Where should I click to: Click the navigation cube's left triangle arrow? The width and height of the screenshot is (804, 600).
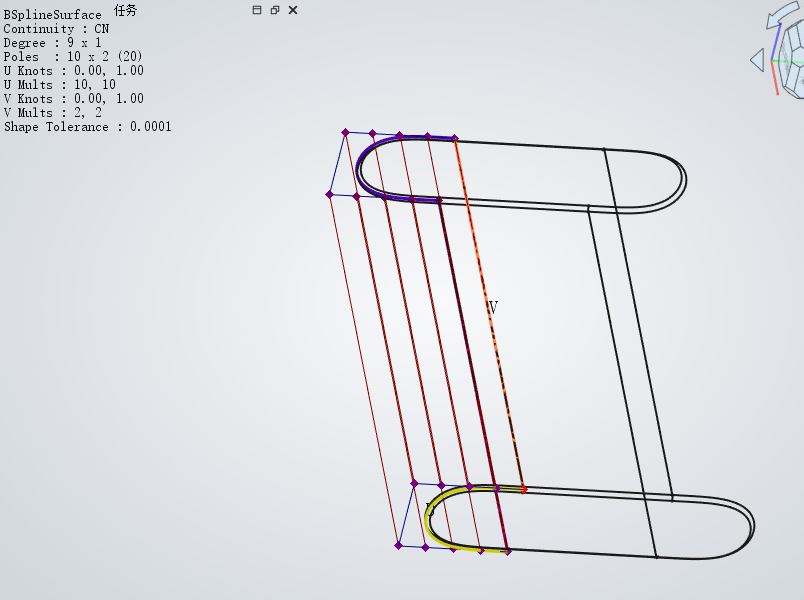(x=757, y=60)
